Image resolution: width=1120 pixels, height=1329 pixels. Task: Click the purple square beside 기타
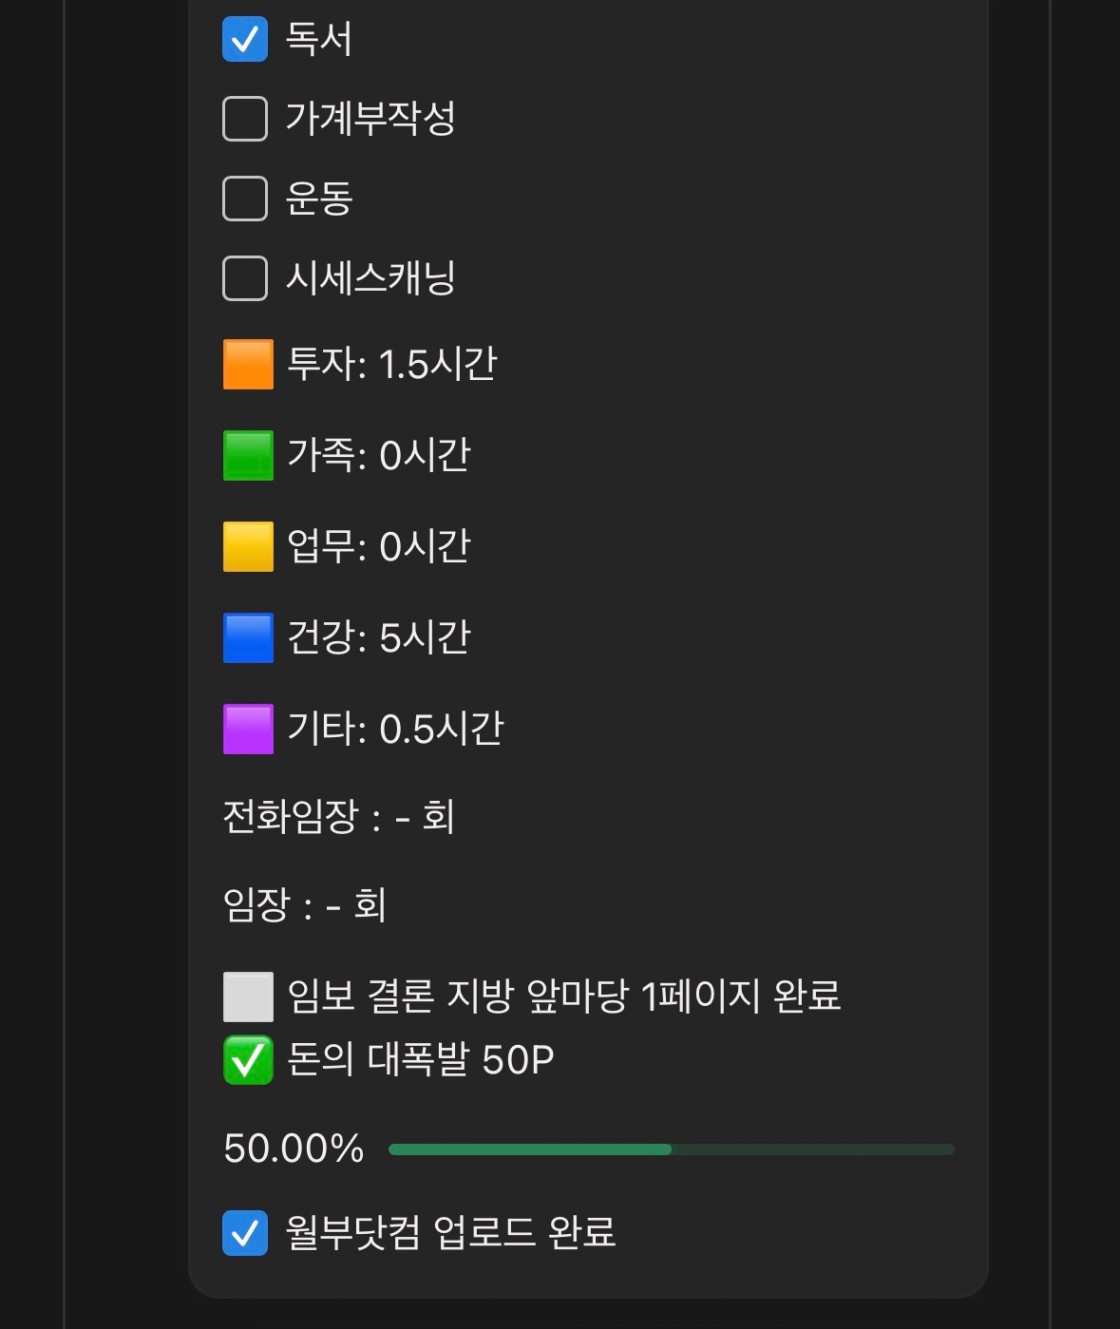[x=248, y=728]
